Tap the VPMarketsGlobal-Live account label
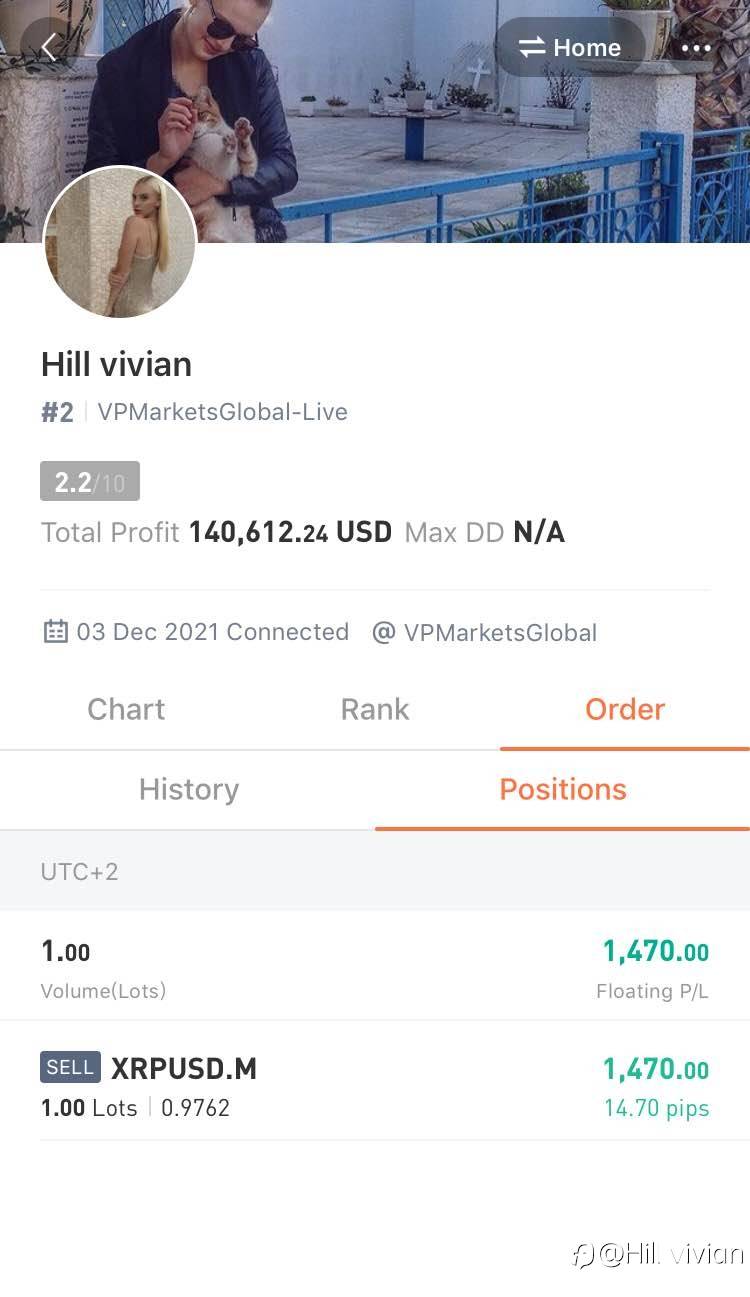Screen dimensions: 750x1297 pyautogui.click(x=222, y=412)
